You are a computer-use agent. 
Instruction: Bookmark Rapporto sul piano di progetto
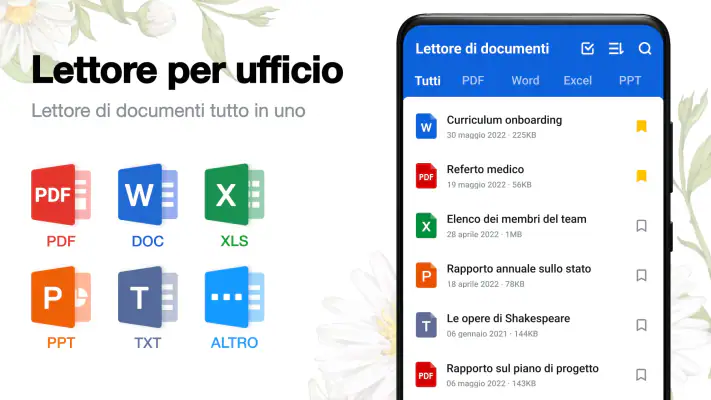[641, 375]
